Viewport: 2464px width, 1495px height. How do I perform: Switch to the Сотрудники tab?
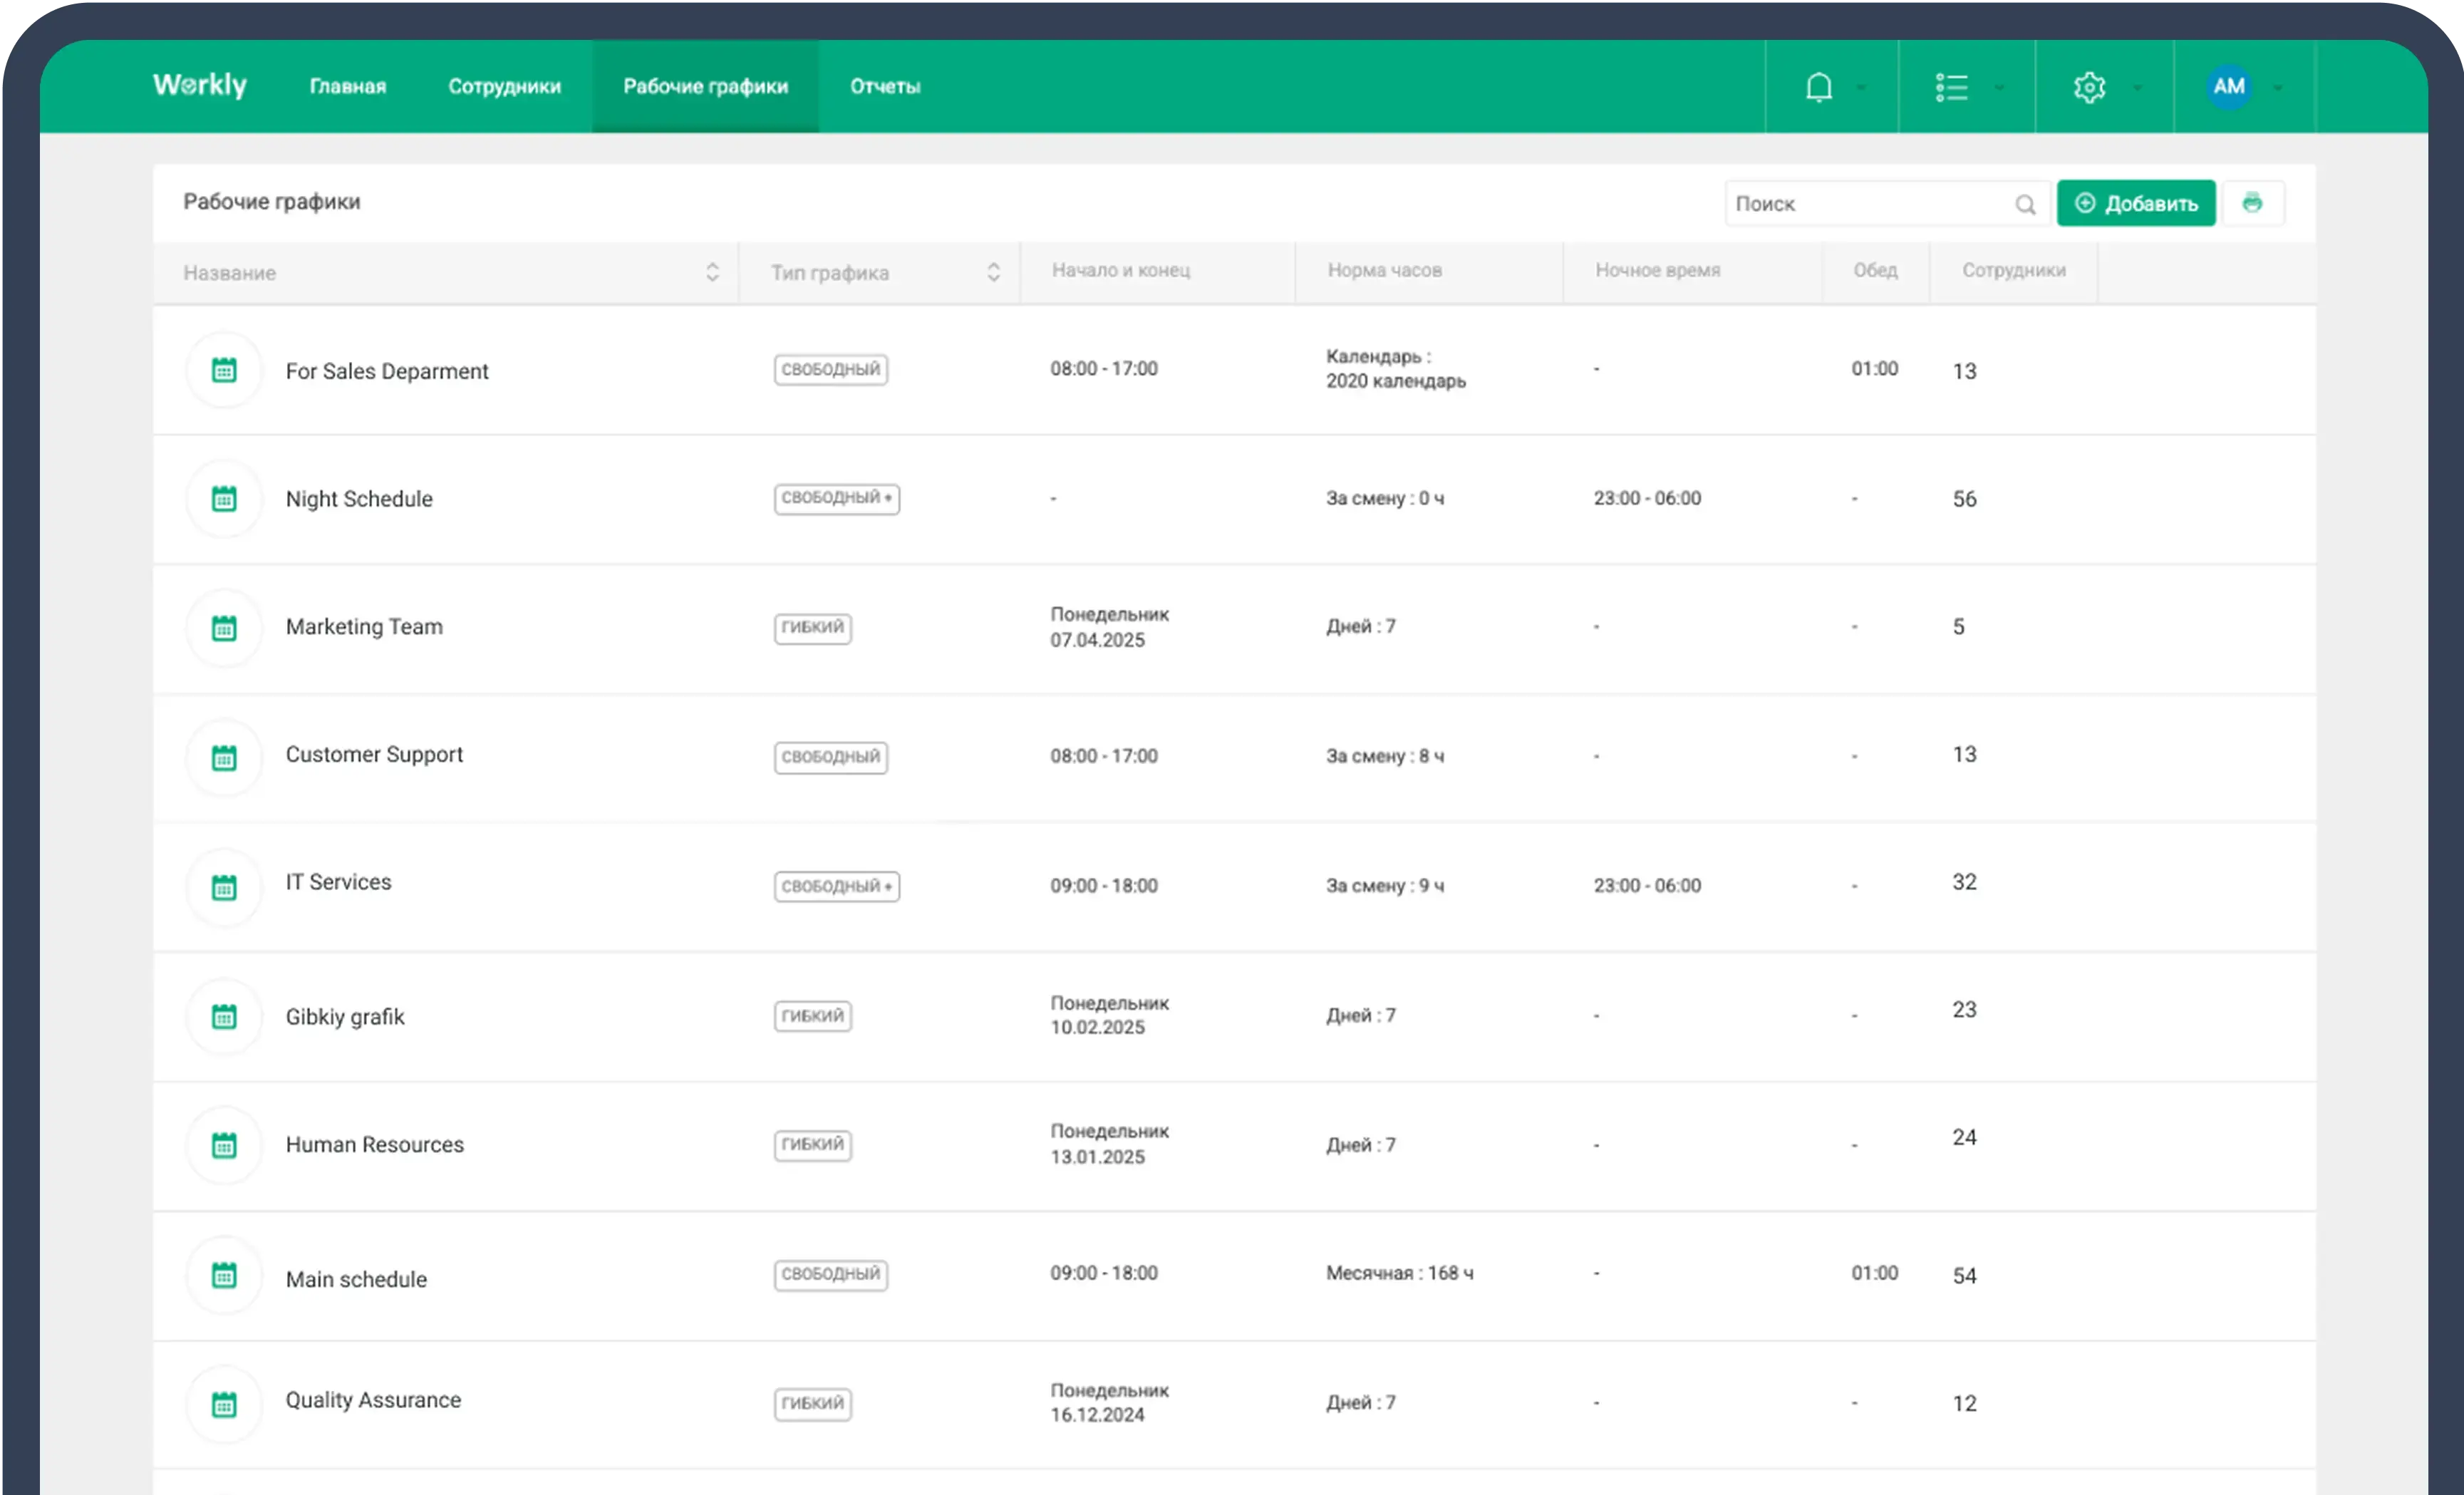505,86
